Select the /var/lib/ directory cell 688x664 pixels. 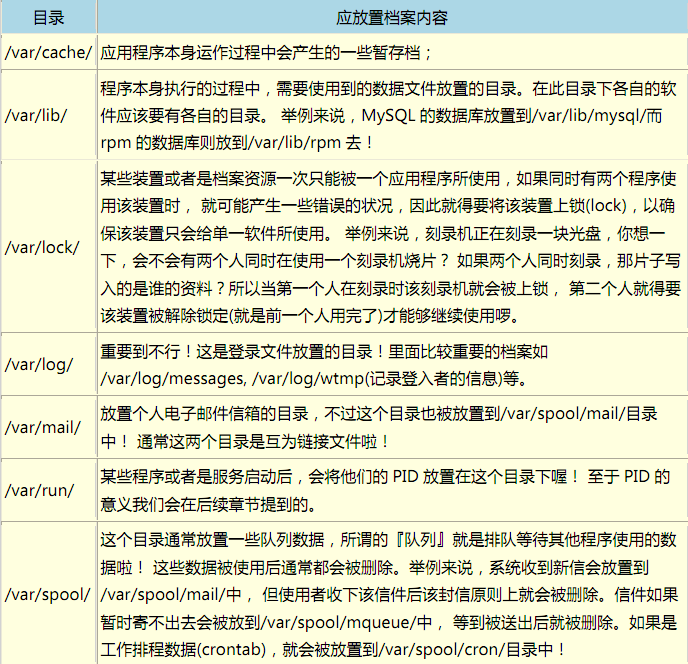(x=49, y=115)
